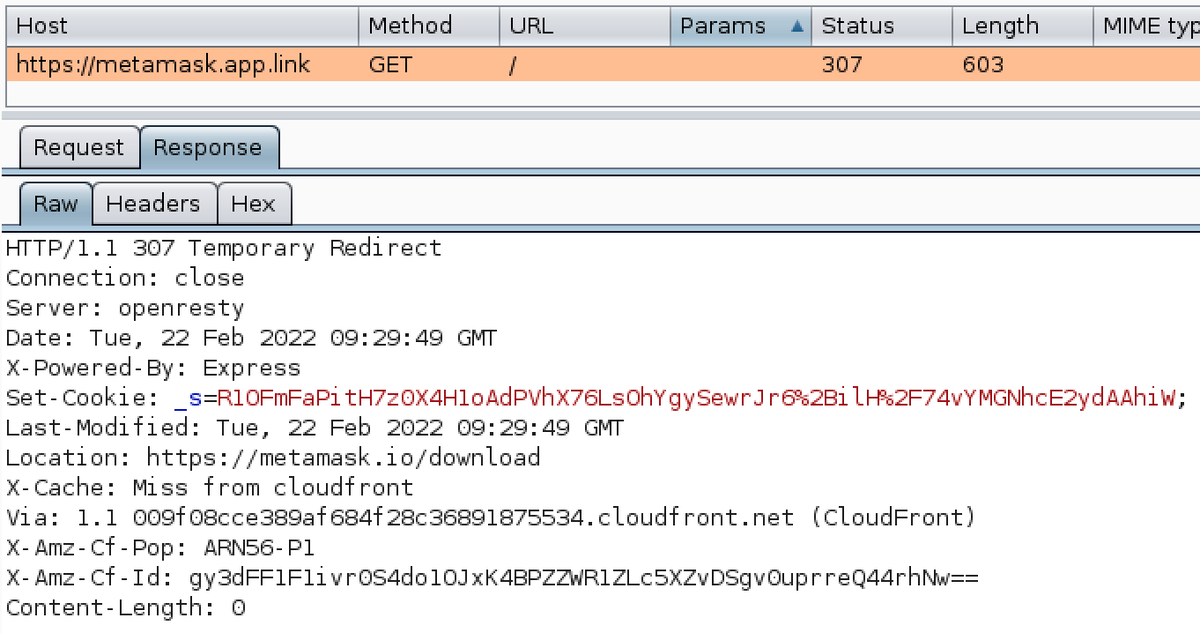The width and height of the screenshot is (1200, 633).
Task: Open the Raw view of the response
Action: click(x=55, y=203)
